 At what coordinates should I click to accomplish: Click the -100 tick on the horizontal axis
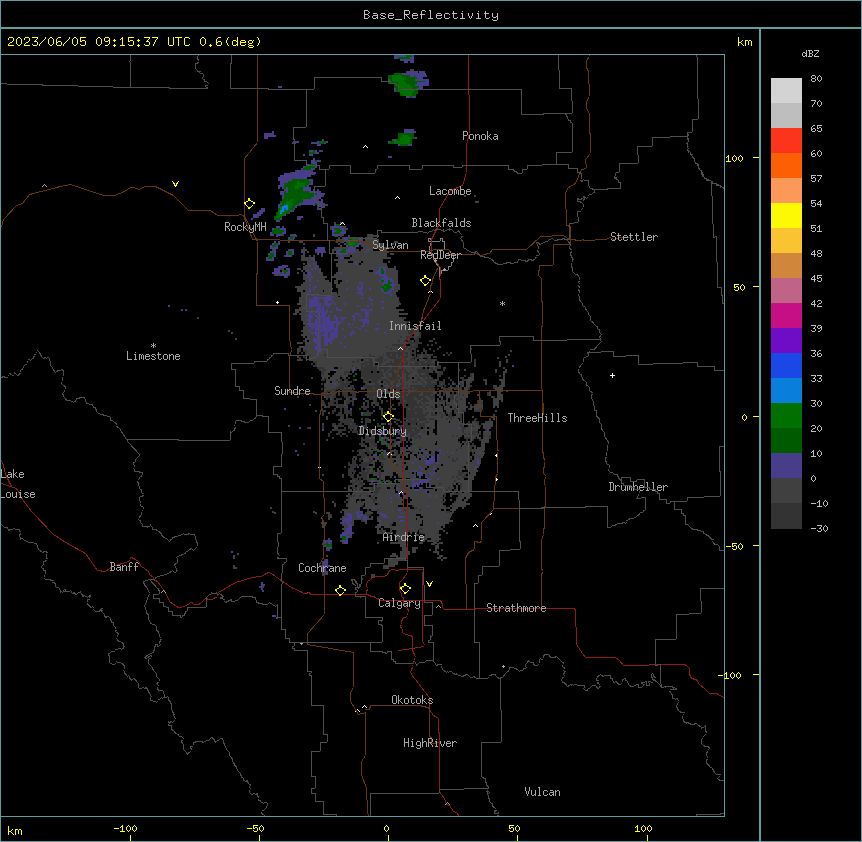click(125, 828)
